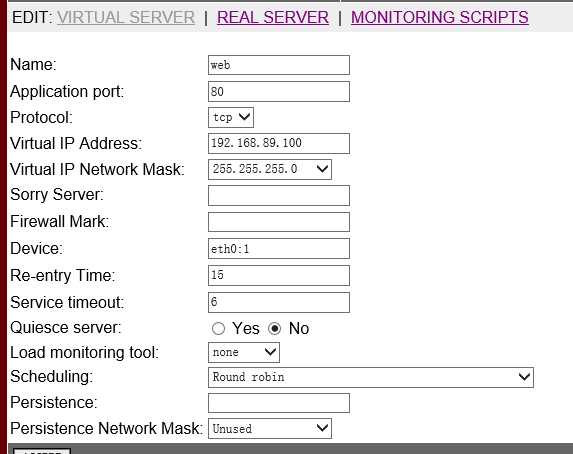Click the empty Persistence field
The width and height of the screenshot is (573, 454).
tap(279, 403)
